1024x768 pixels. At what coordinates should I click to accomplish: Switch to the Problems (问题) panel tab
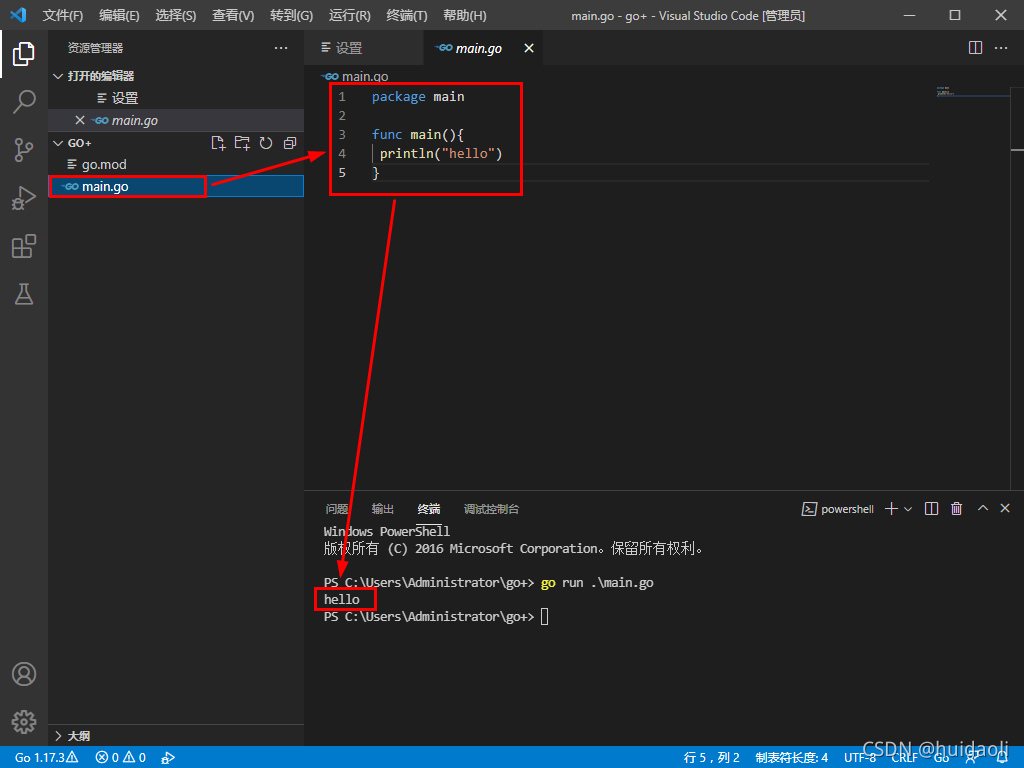coord(337,509)
